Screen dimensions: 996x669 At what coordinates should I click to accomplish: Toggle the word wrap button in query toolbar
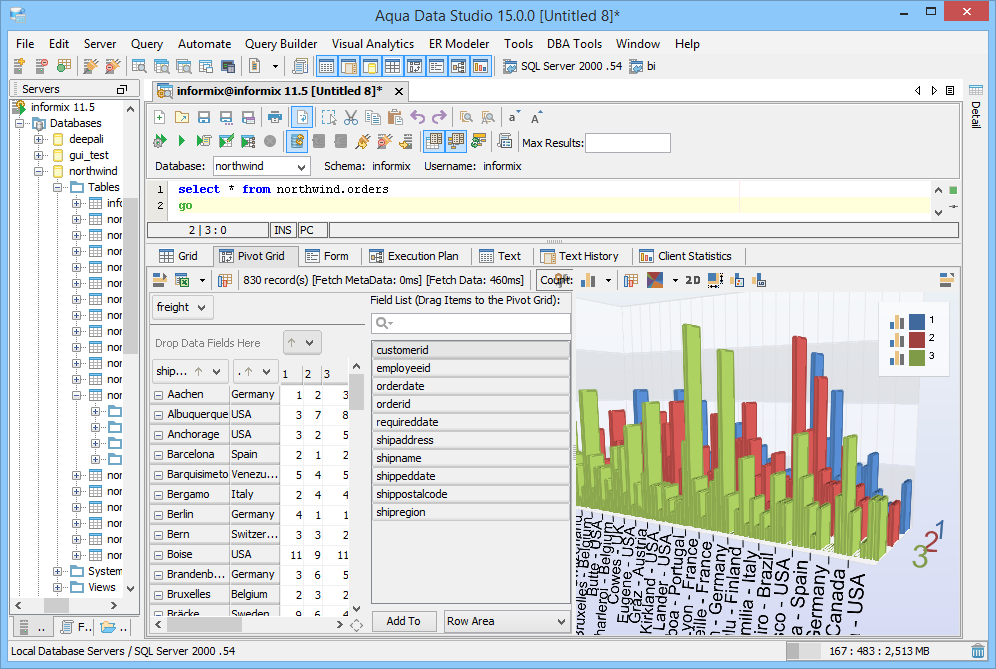click(302, 118)
